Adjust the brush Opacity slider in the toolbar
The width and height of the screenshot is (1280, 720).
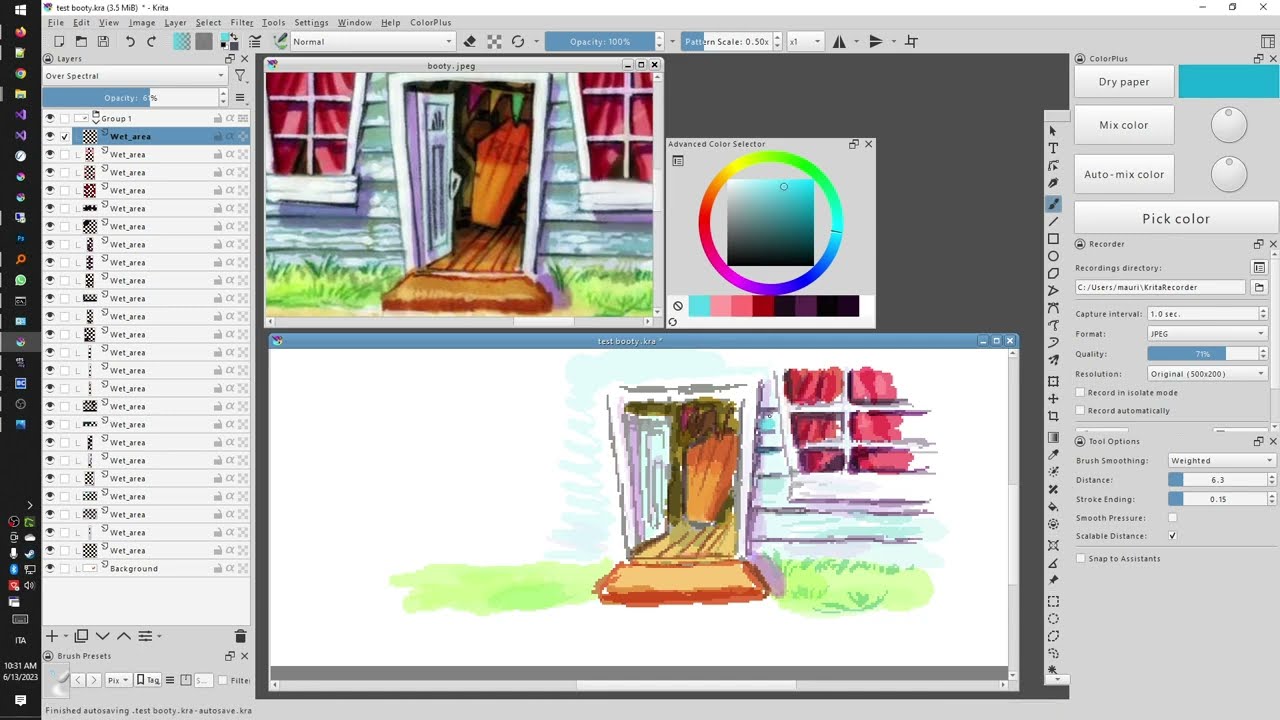(600, 41)
